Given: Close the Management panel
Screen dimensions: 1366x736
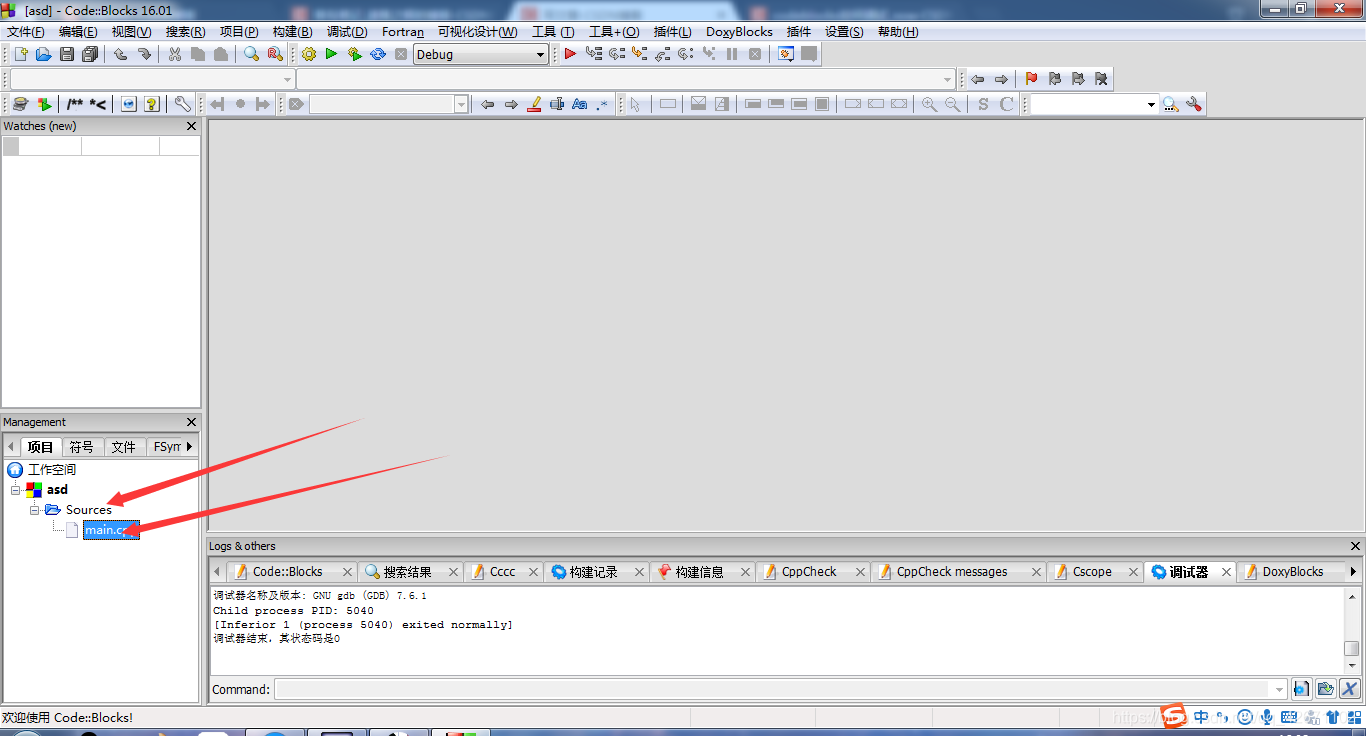Looking at the screenshot, I should click(192, 422).
